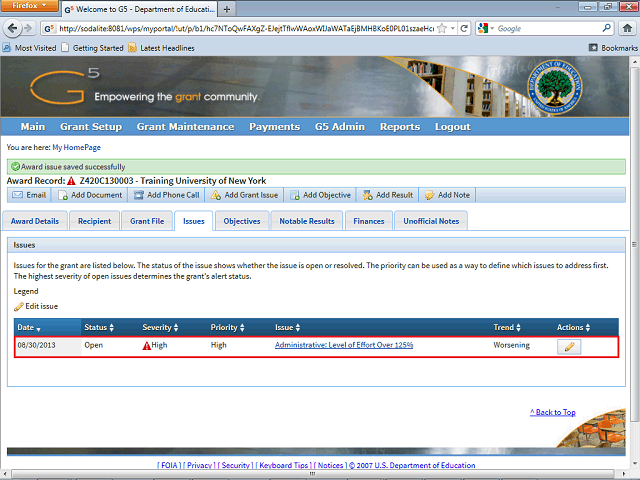Click Logout in the navigation bar
This screenshot has height=480, width=640.
click(453, 127)
